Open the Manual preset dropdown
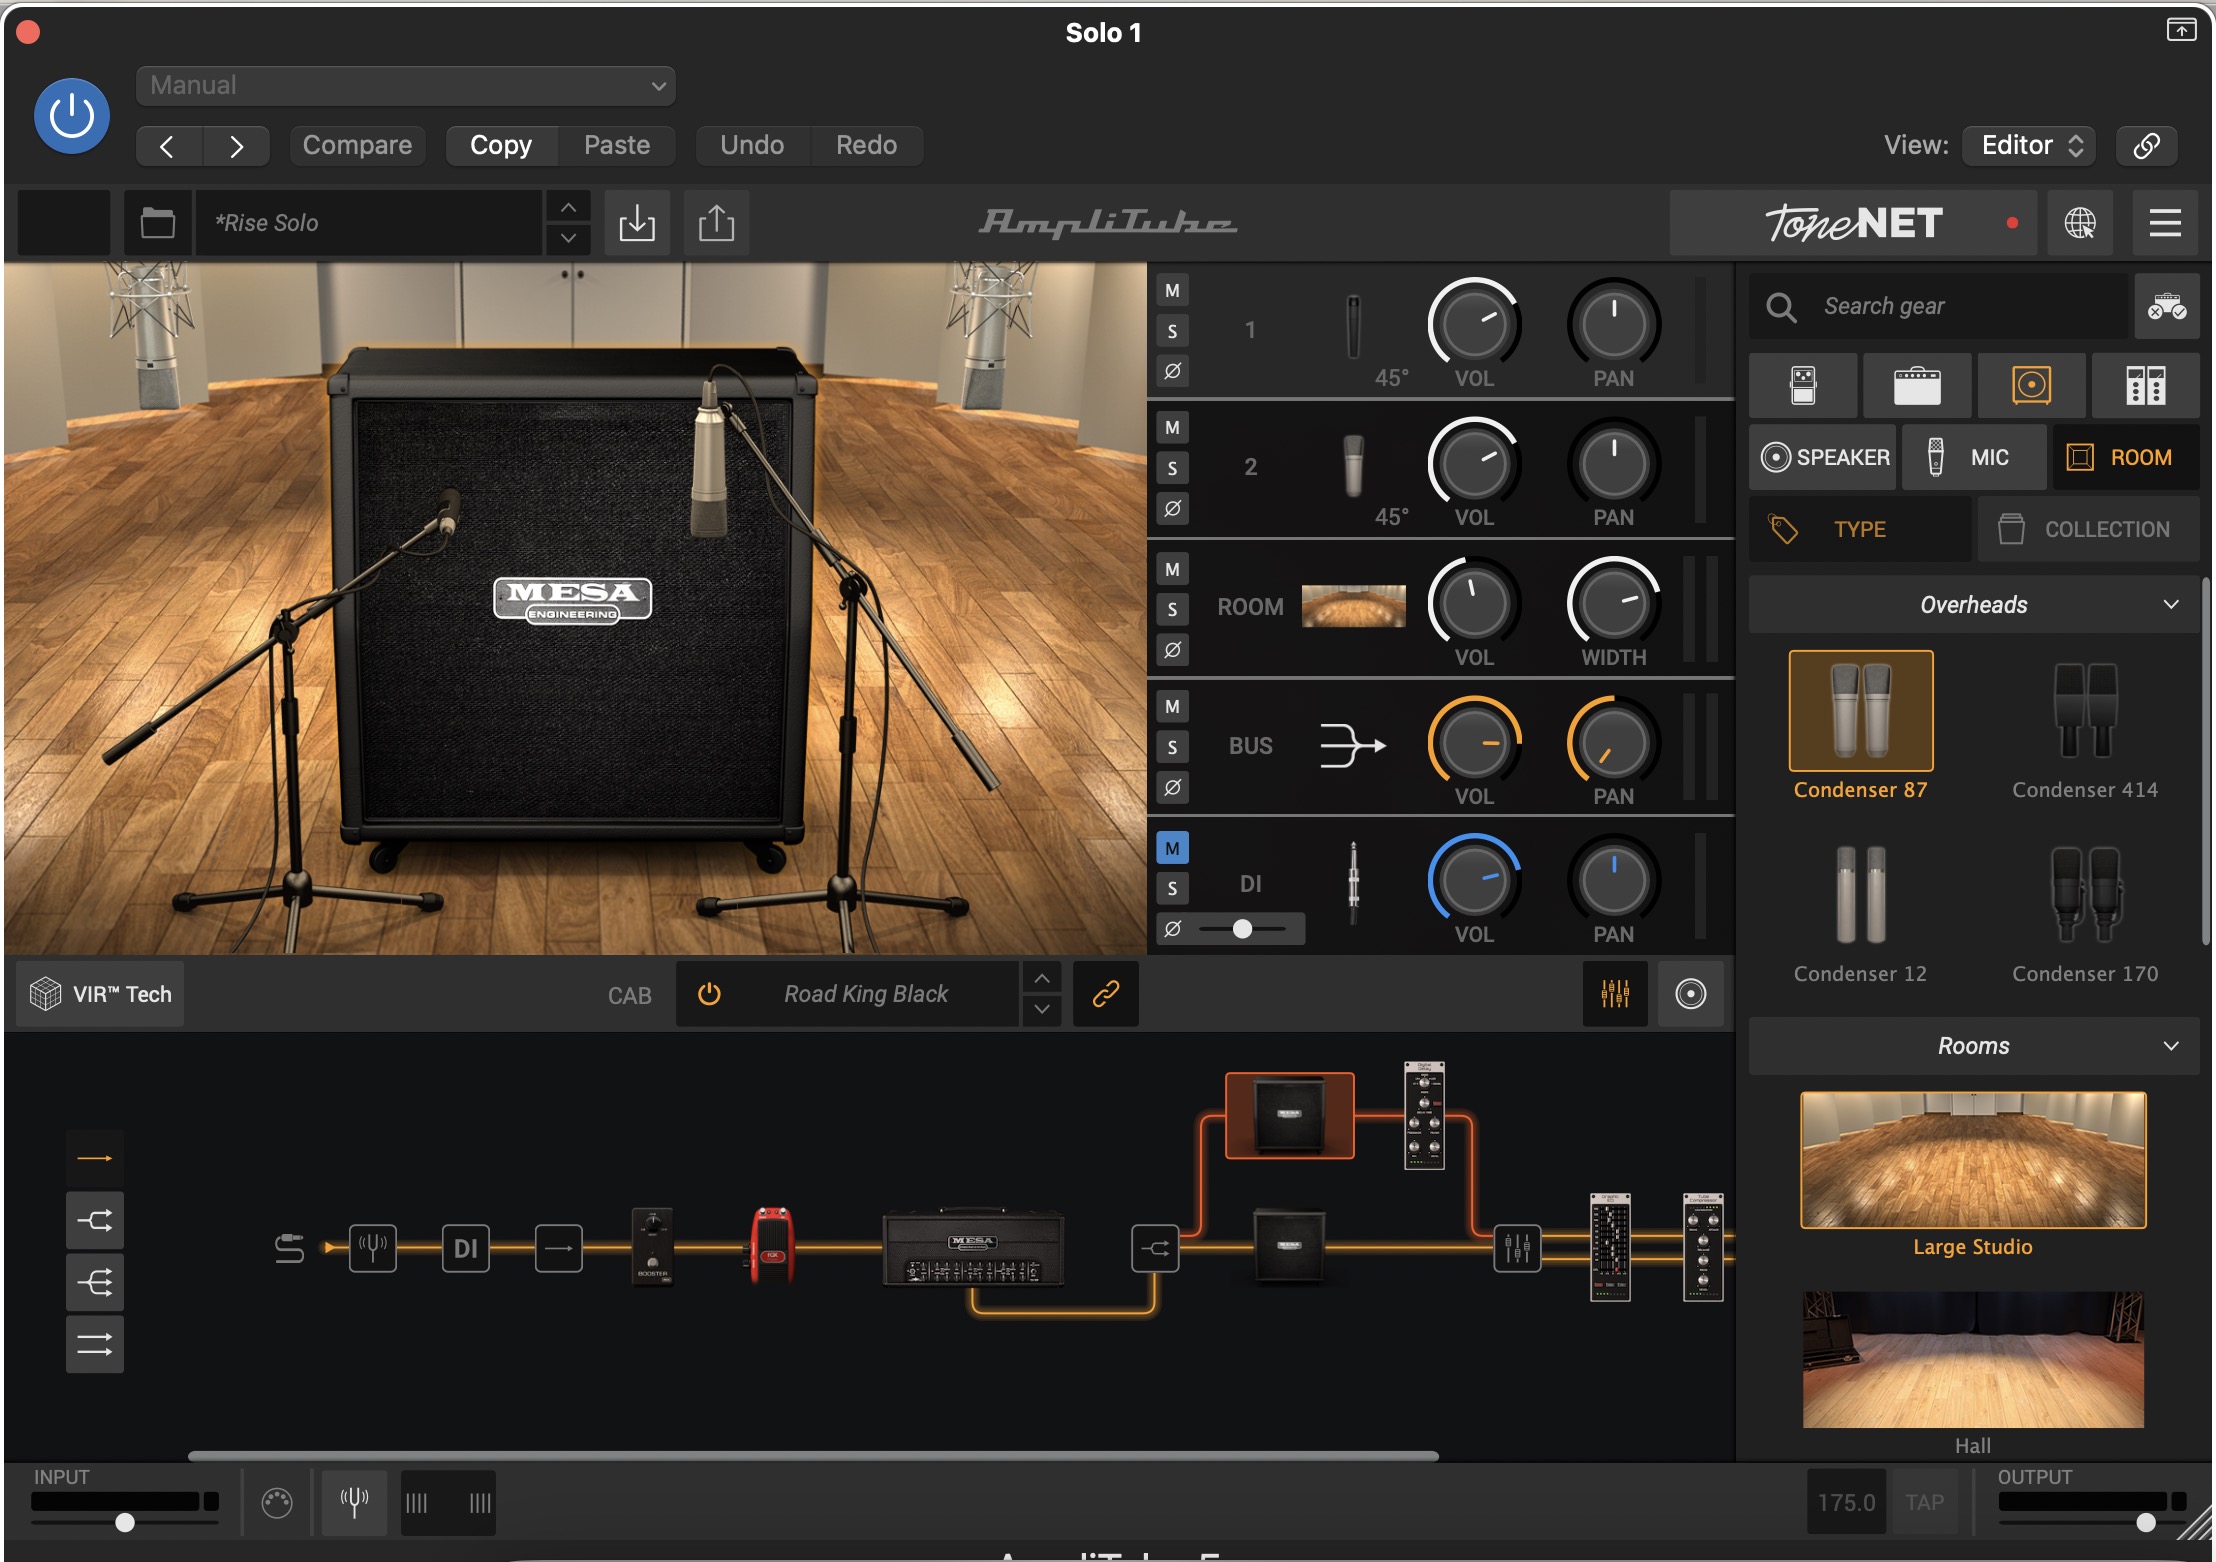The height and width of the screenshot is (1562, 2216). pos(405,86)
